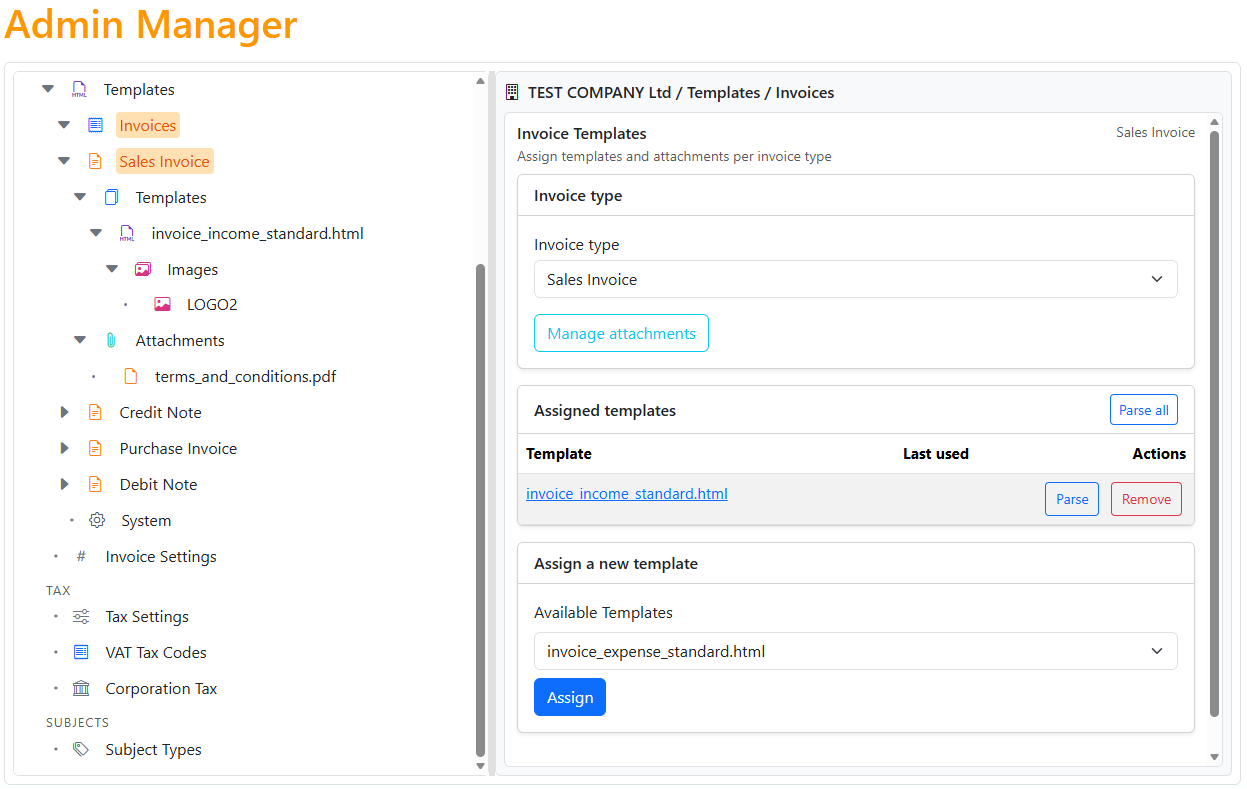
Task: Open the LOGO2 image icon
Action: pyautogui.click(x=162, y=304)
